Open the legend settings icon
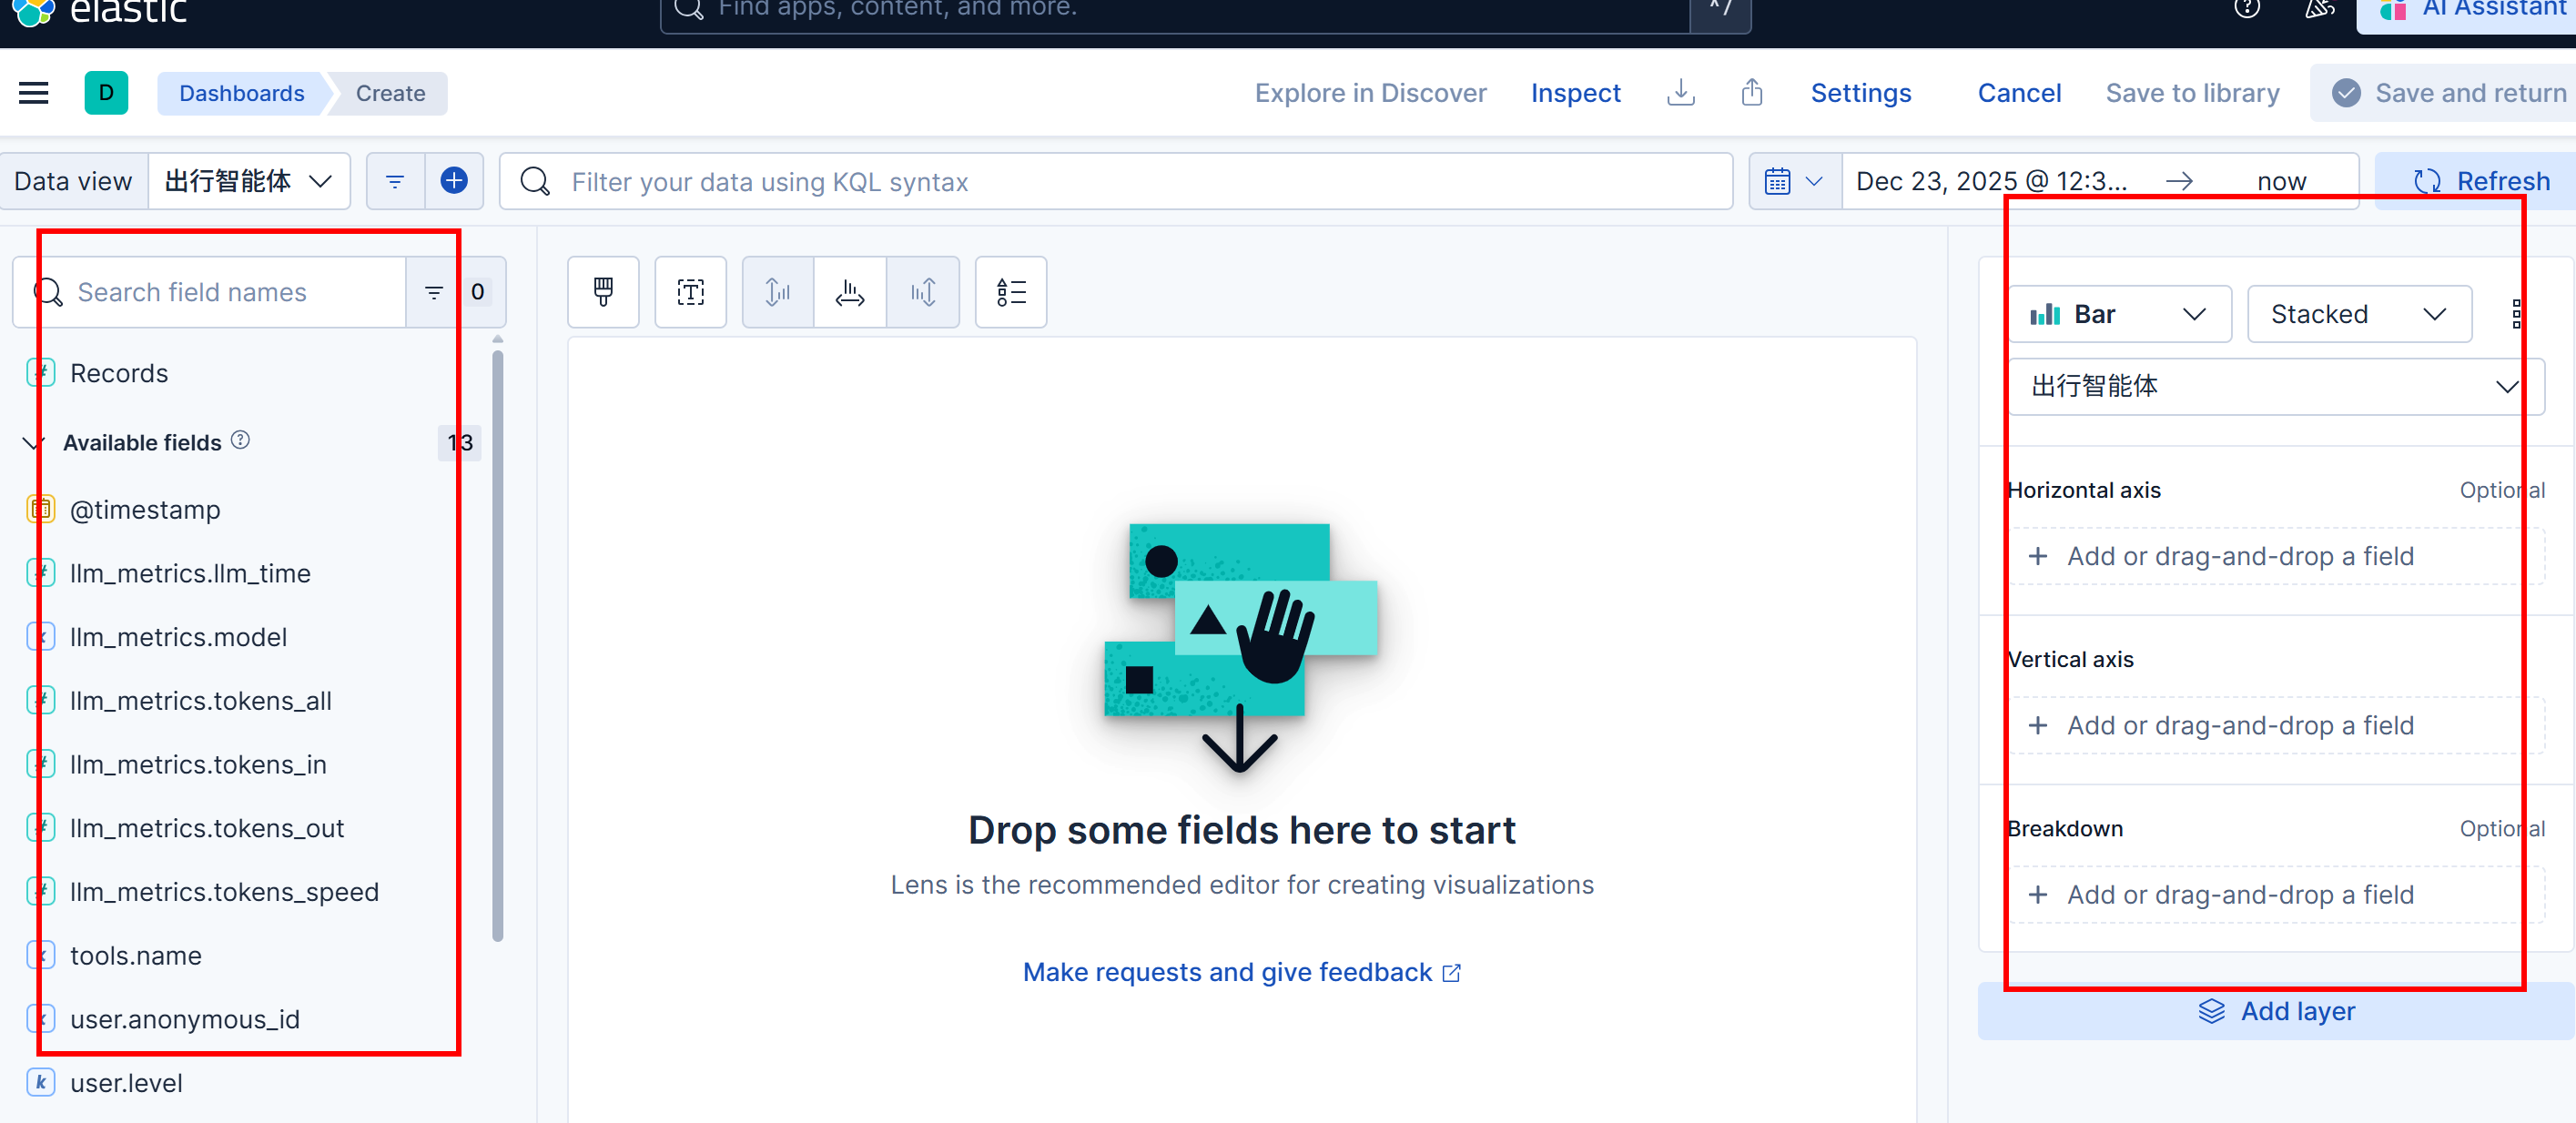This screenshot has height=1123, width=2576. pos(1010,292)
